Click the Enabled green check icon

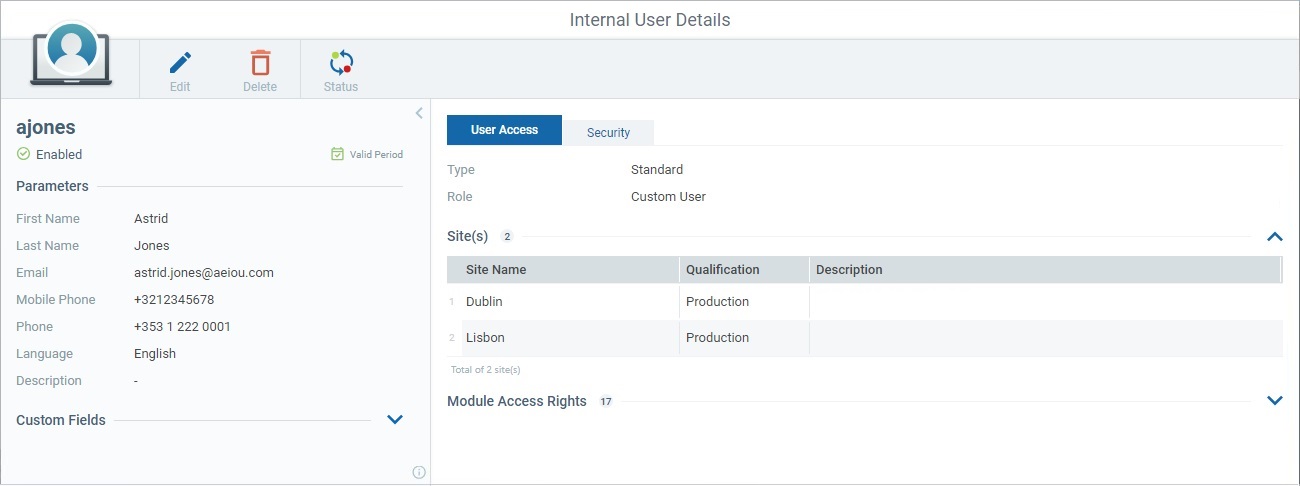coord(23,154)
